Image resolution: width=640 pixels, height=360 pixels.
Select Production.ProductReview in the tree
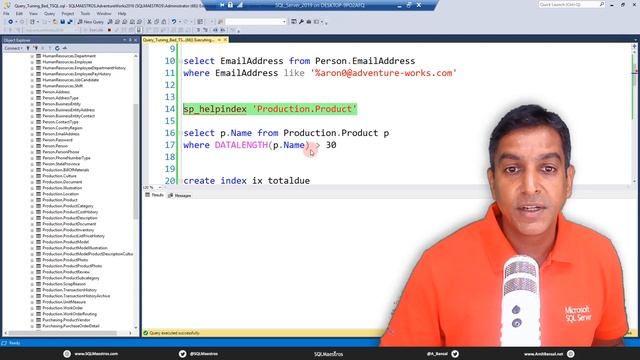point(66,272)
